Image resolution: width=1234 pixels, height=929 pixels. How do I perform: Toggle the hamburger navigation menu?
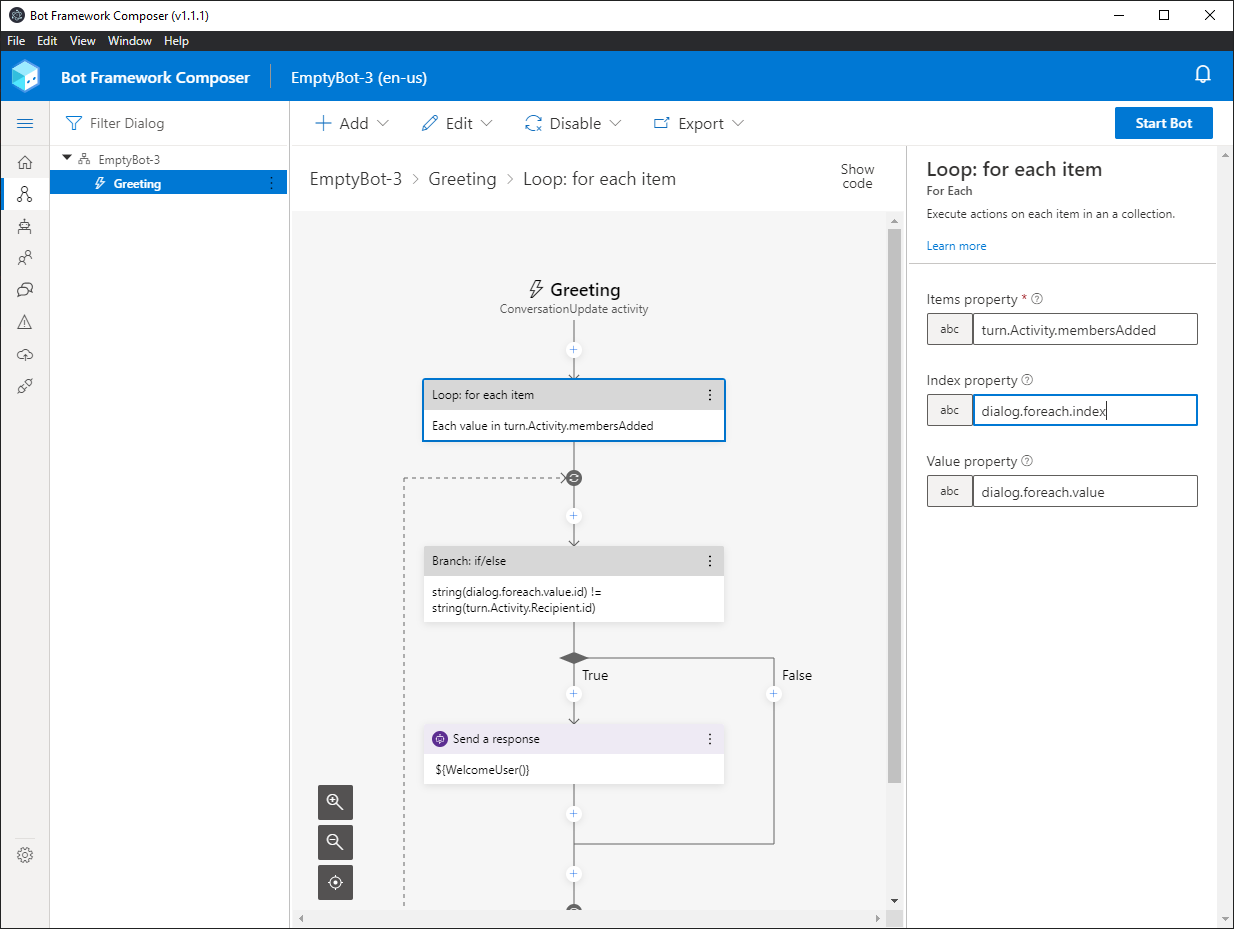click(25, 123)
